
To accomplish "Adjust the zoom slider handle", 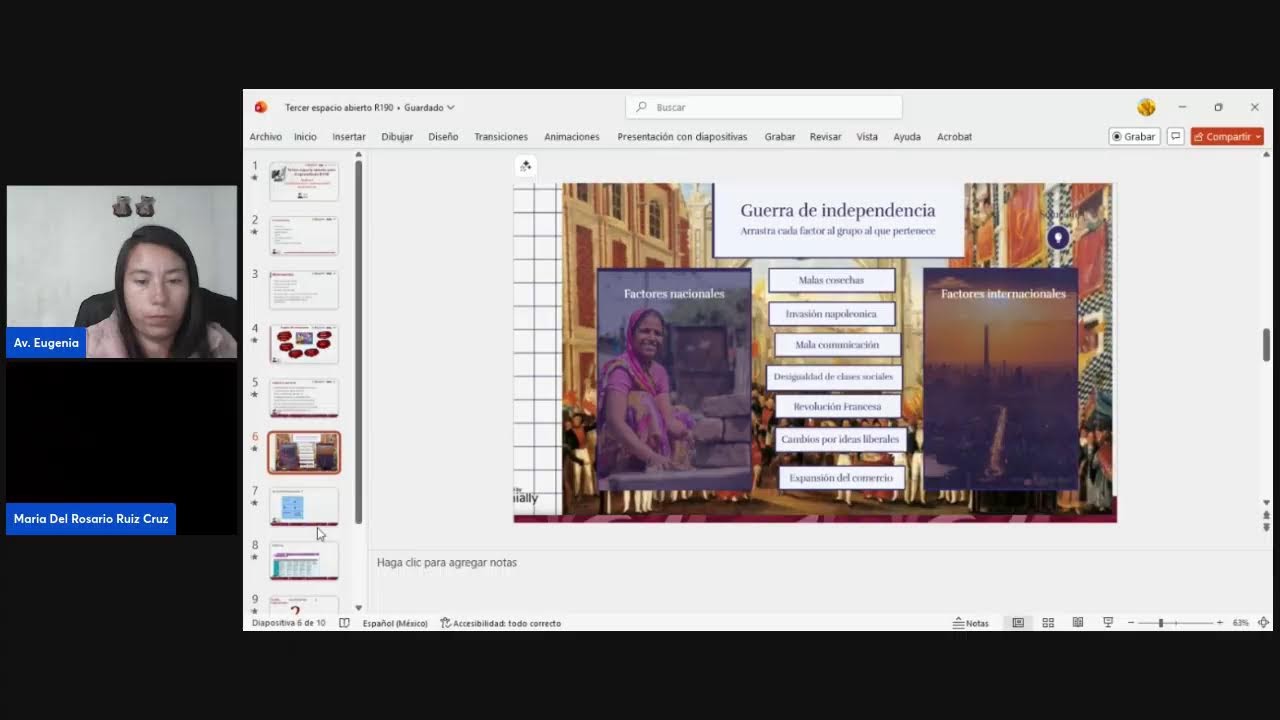I will 1161,622.
